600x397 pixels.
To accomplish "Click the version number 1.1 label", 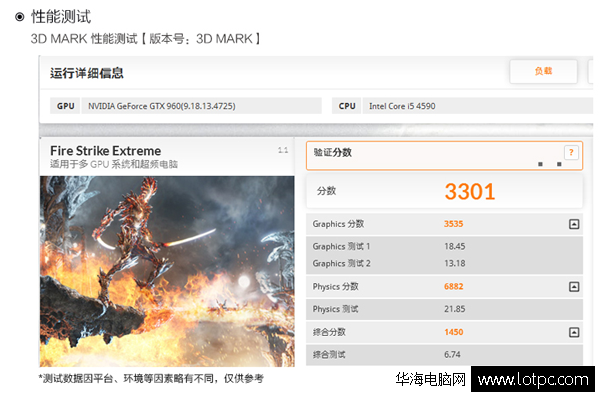I will 283,150.
